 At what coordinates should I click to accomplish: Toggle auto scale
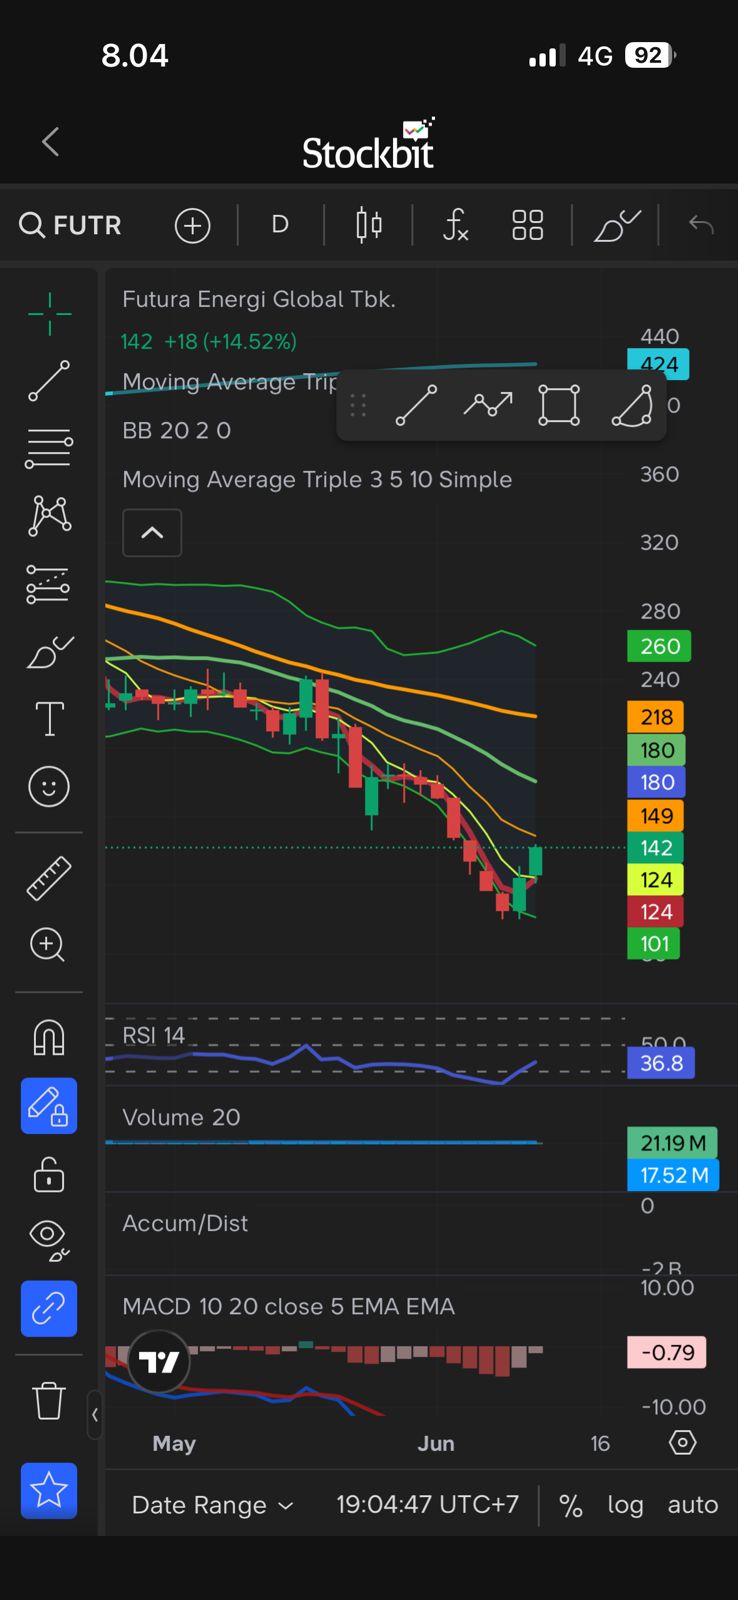692,1505
